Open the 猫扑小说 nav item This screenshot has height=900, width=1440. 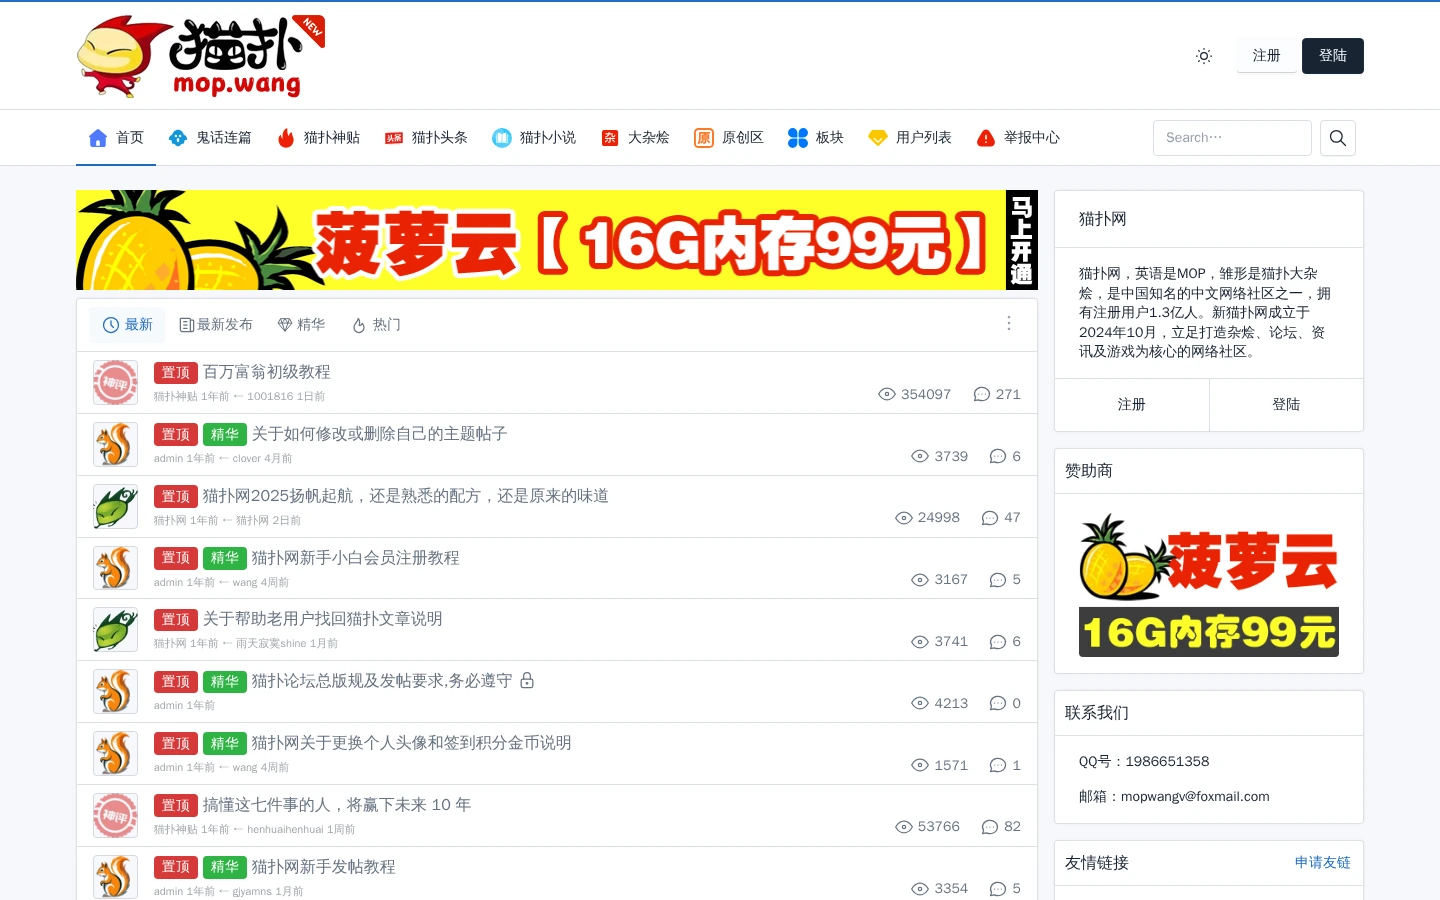pyautogui.click(x=534, y=138)
